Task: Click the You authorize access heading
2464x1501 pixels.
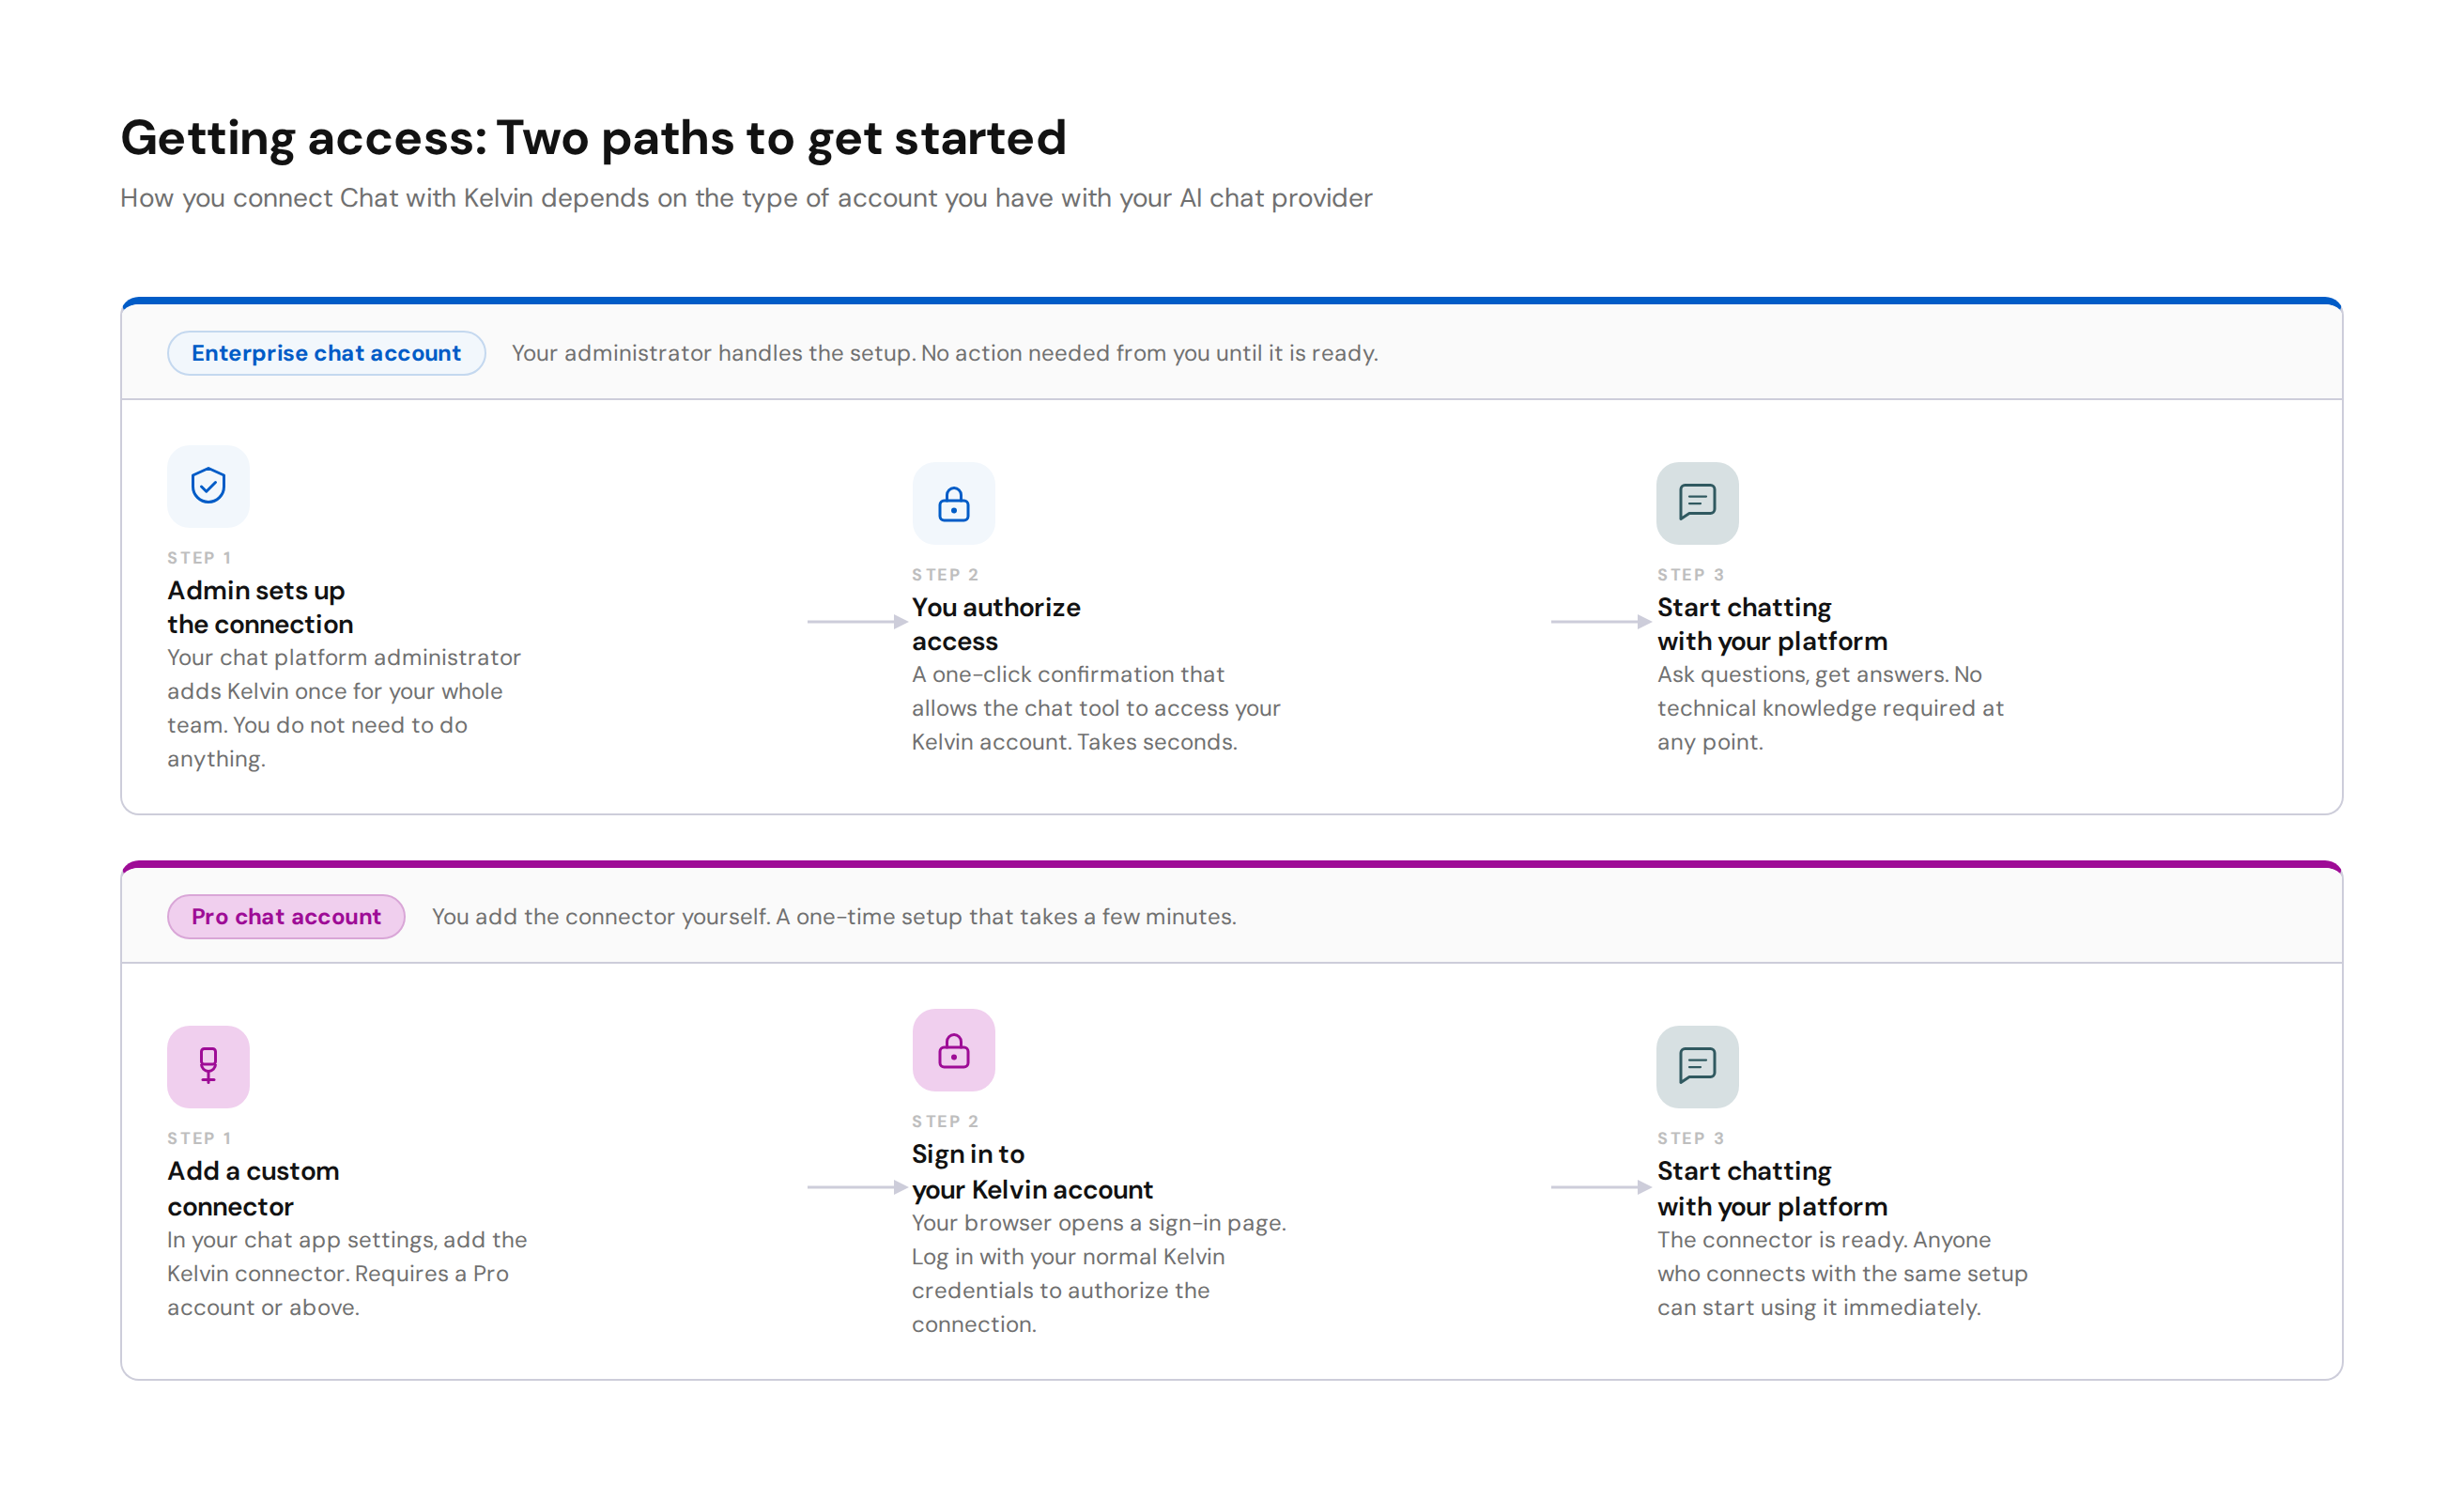Action: [x=996, y=624]
